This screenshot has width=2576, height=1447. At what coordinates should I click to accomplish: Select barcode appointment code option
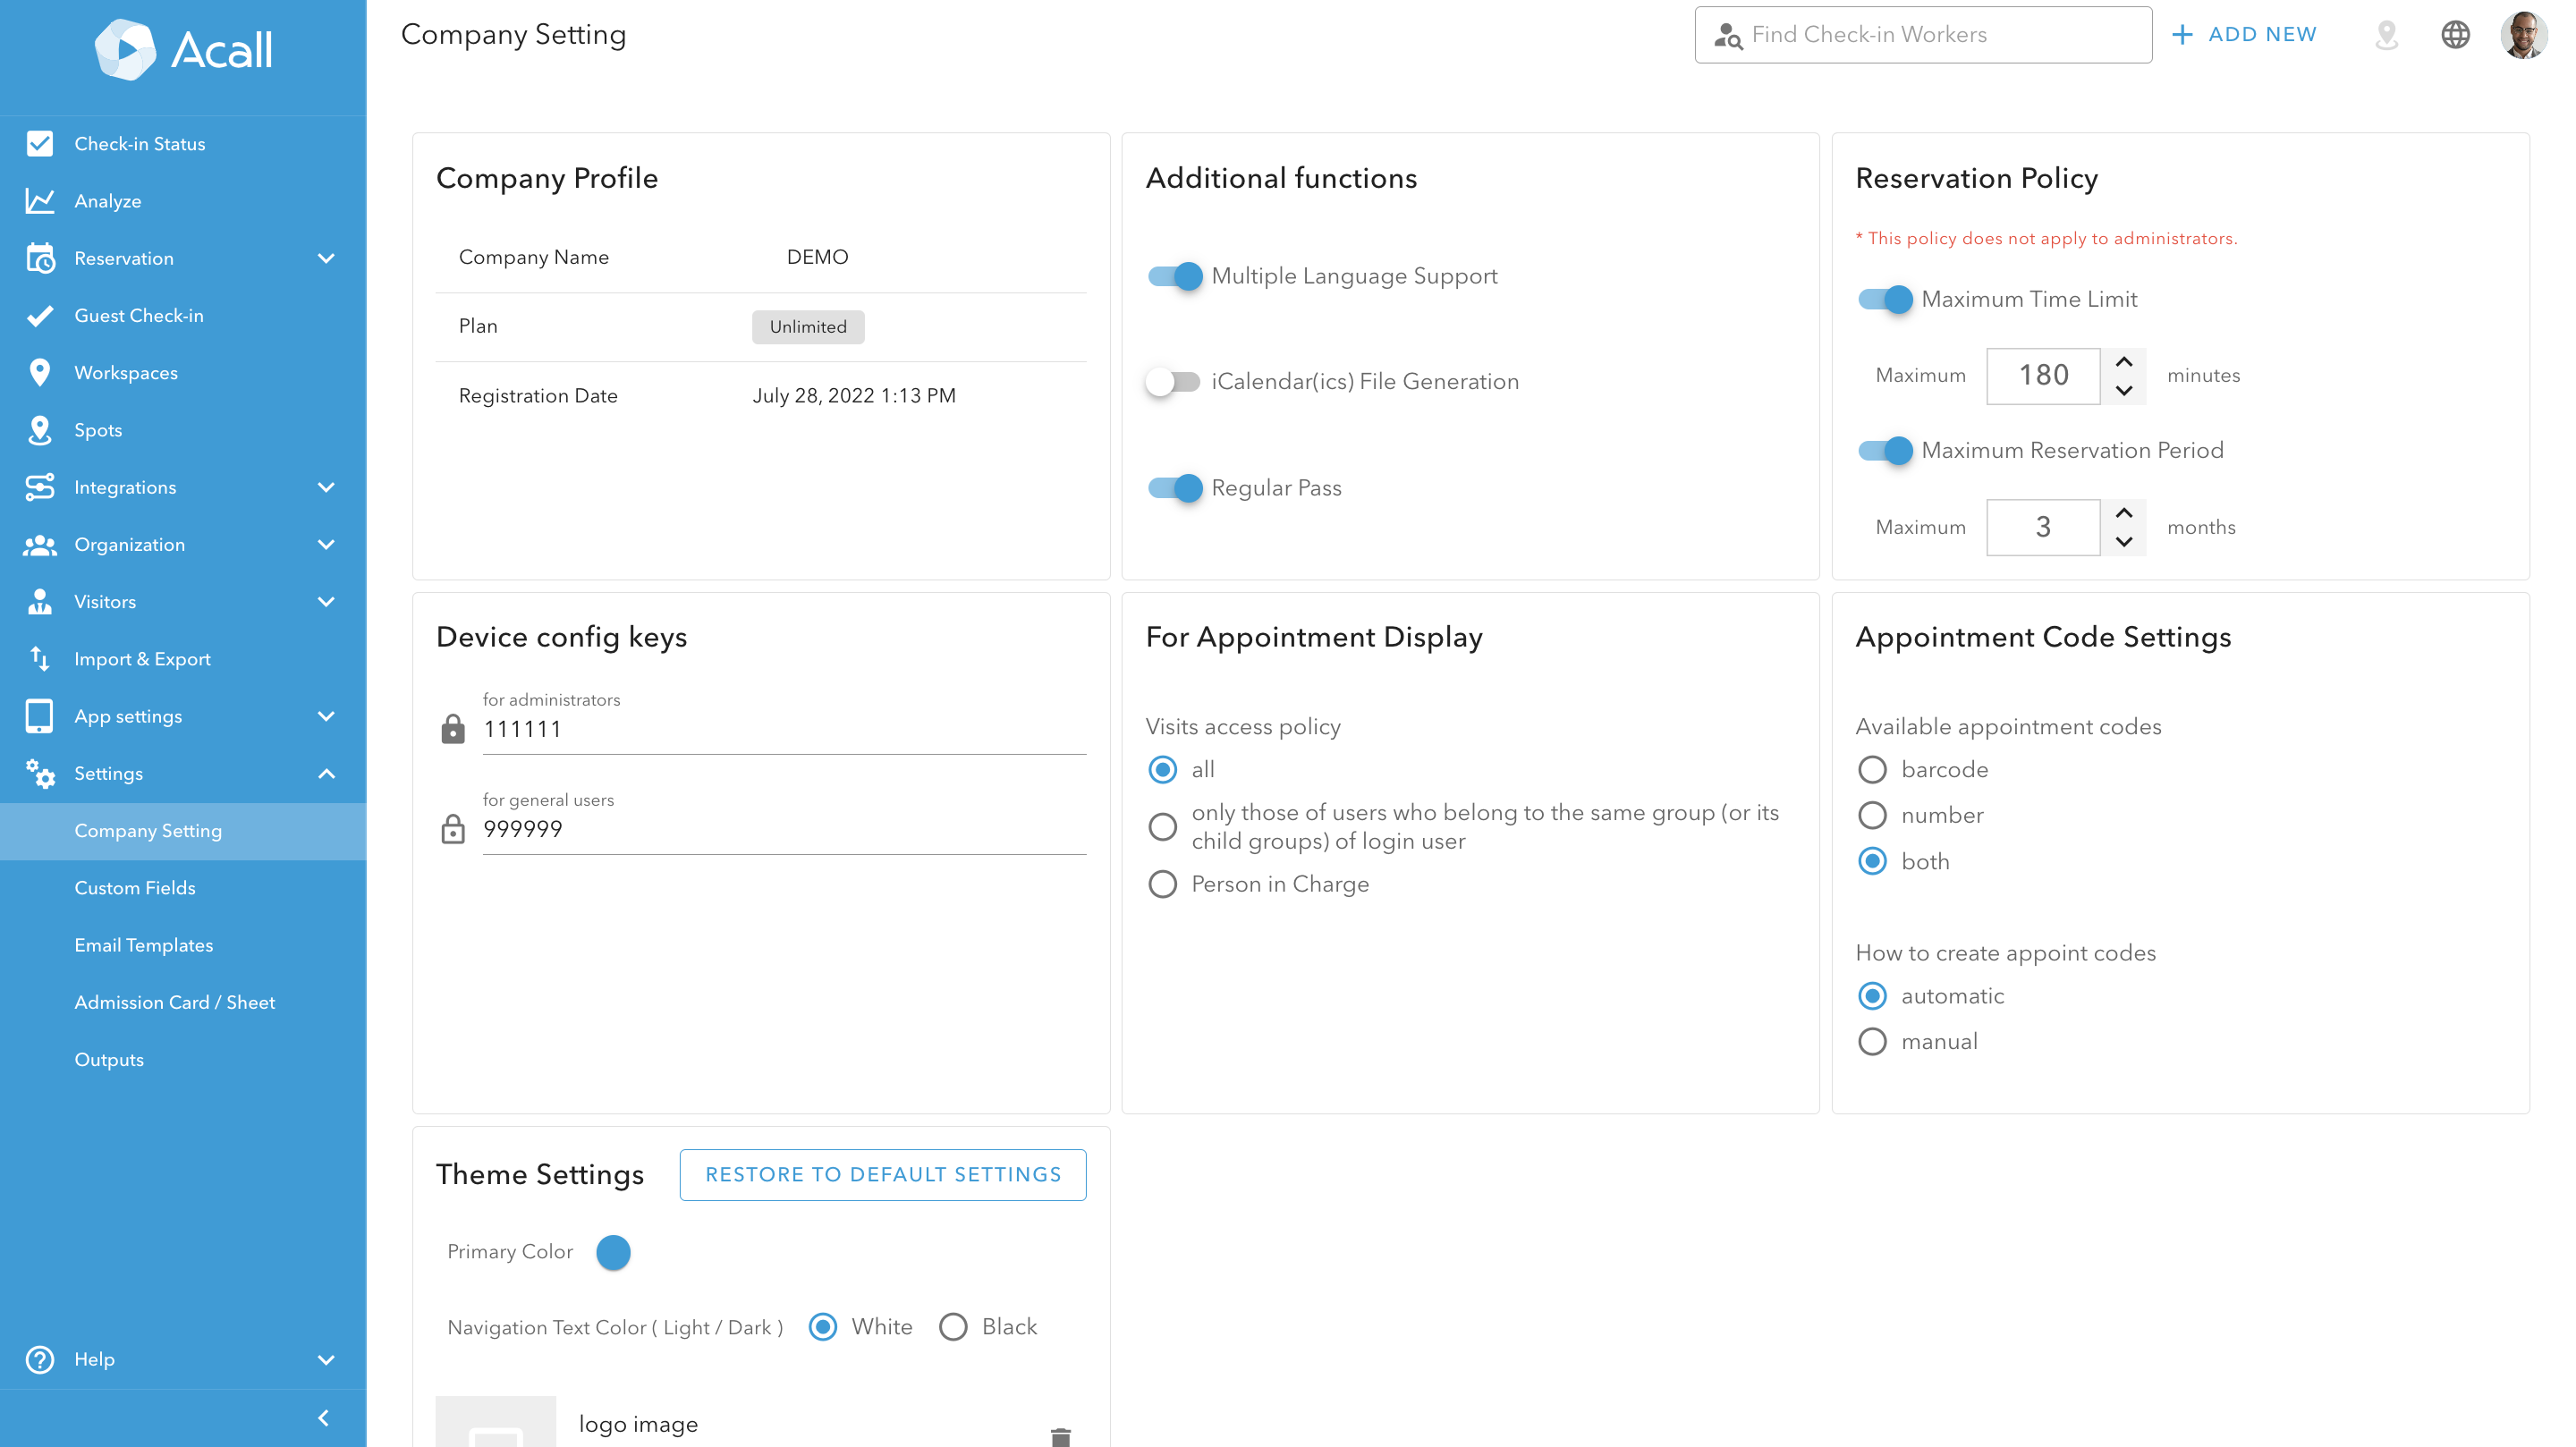[1872, 770]
